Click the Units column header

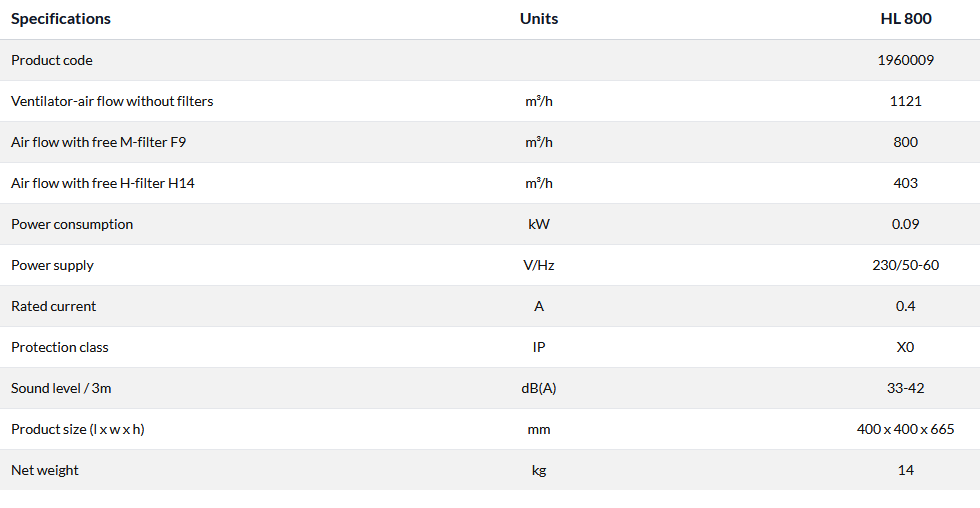tap(539, 19)
